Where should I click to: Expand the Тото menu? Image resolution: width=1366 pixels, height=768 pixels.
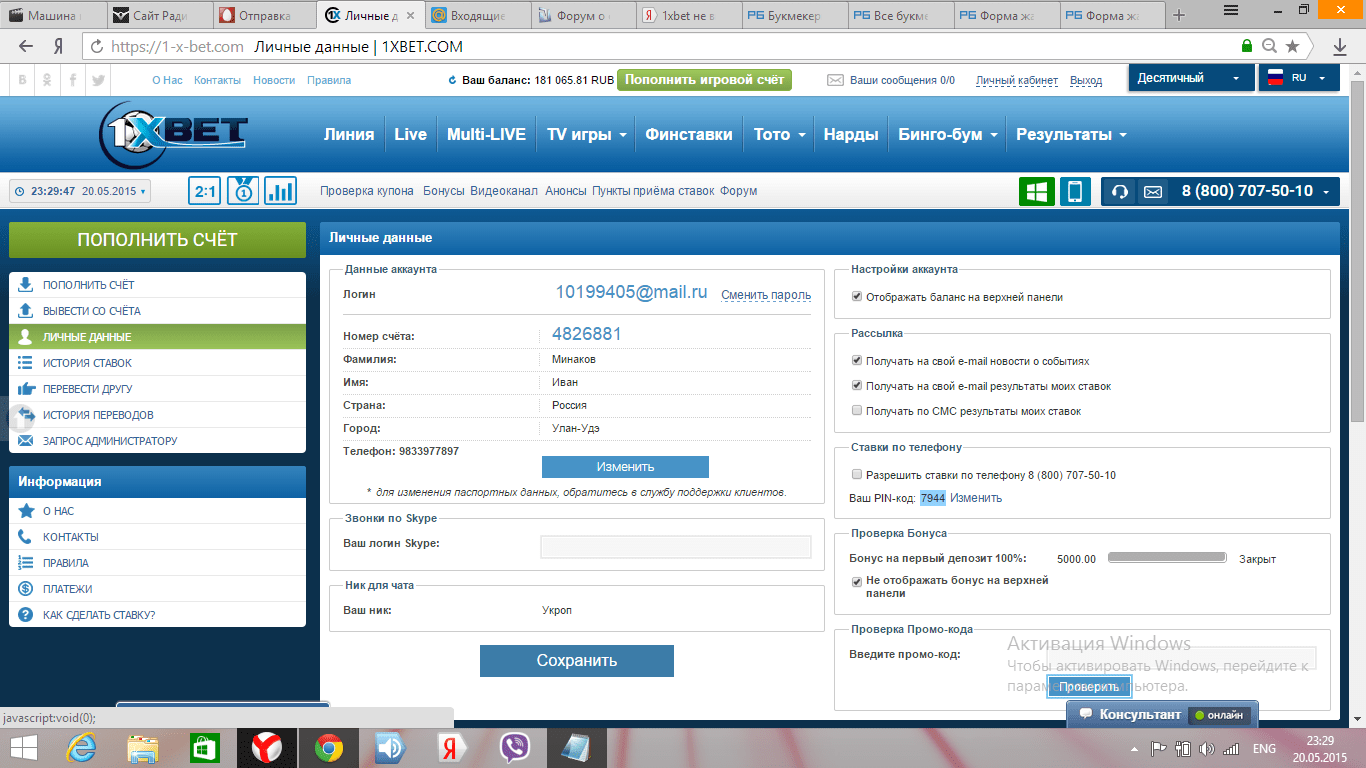tap(781, 135)
